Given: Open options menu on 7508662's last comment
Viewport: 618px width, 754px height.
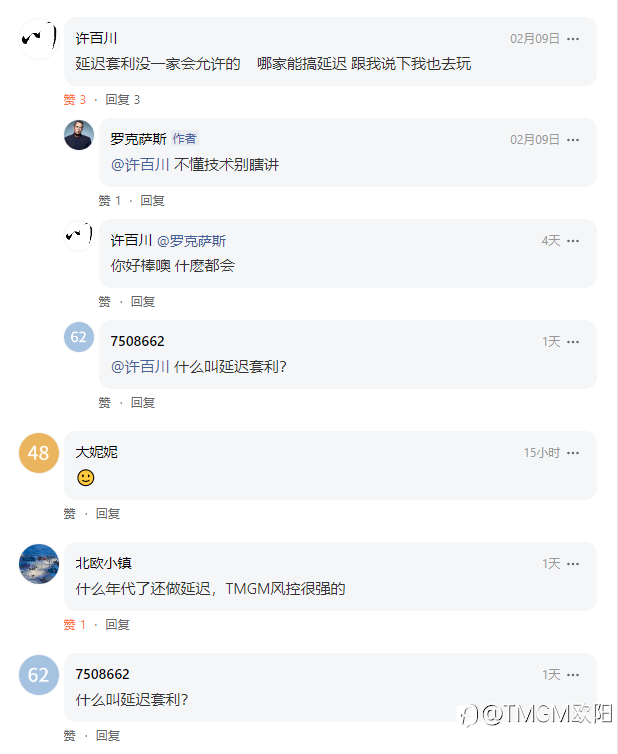Looking at the screenshot, I should click(x=573, y=675).
